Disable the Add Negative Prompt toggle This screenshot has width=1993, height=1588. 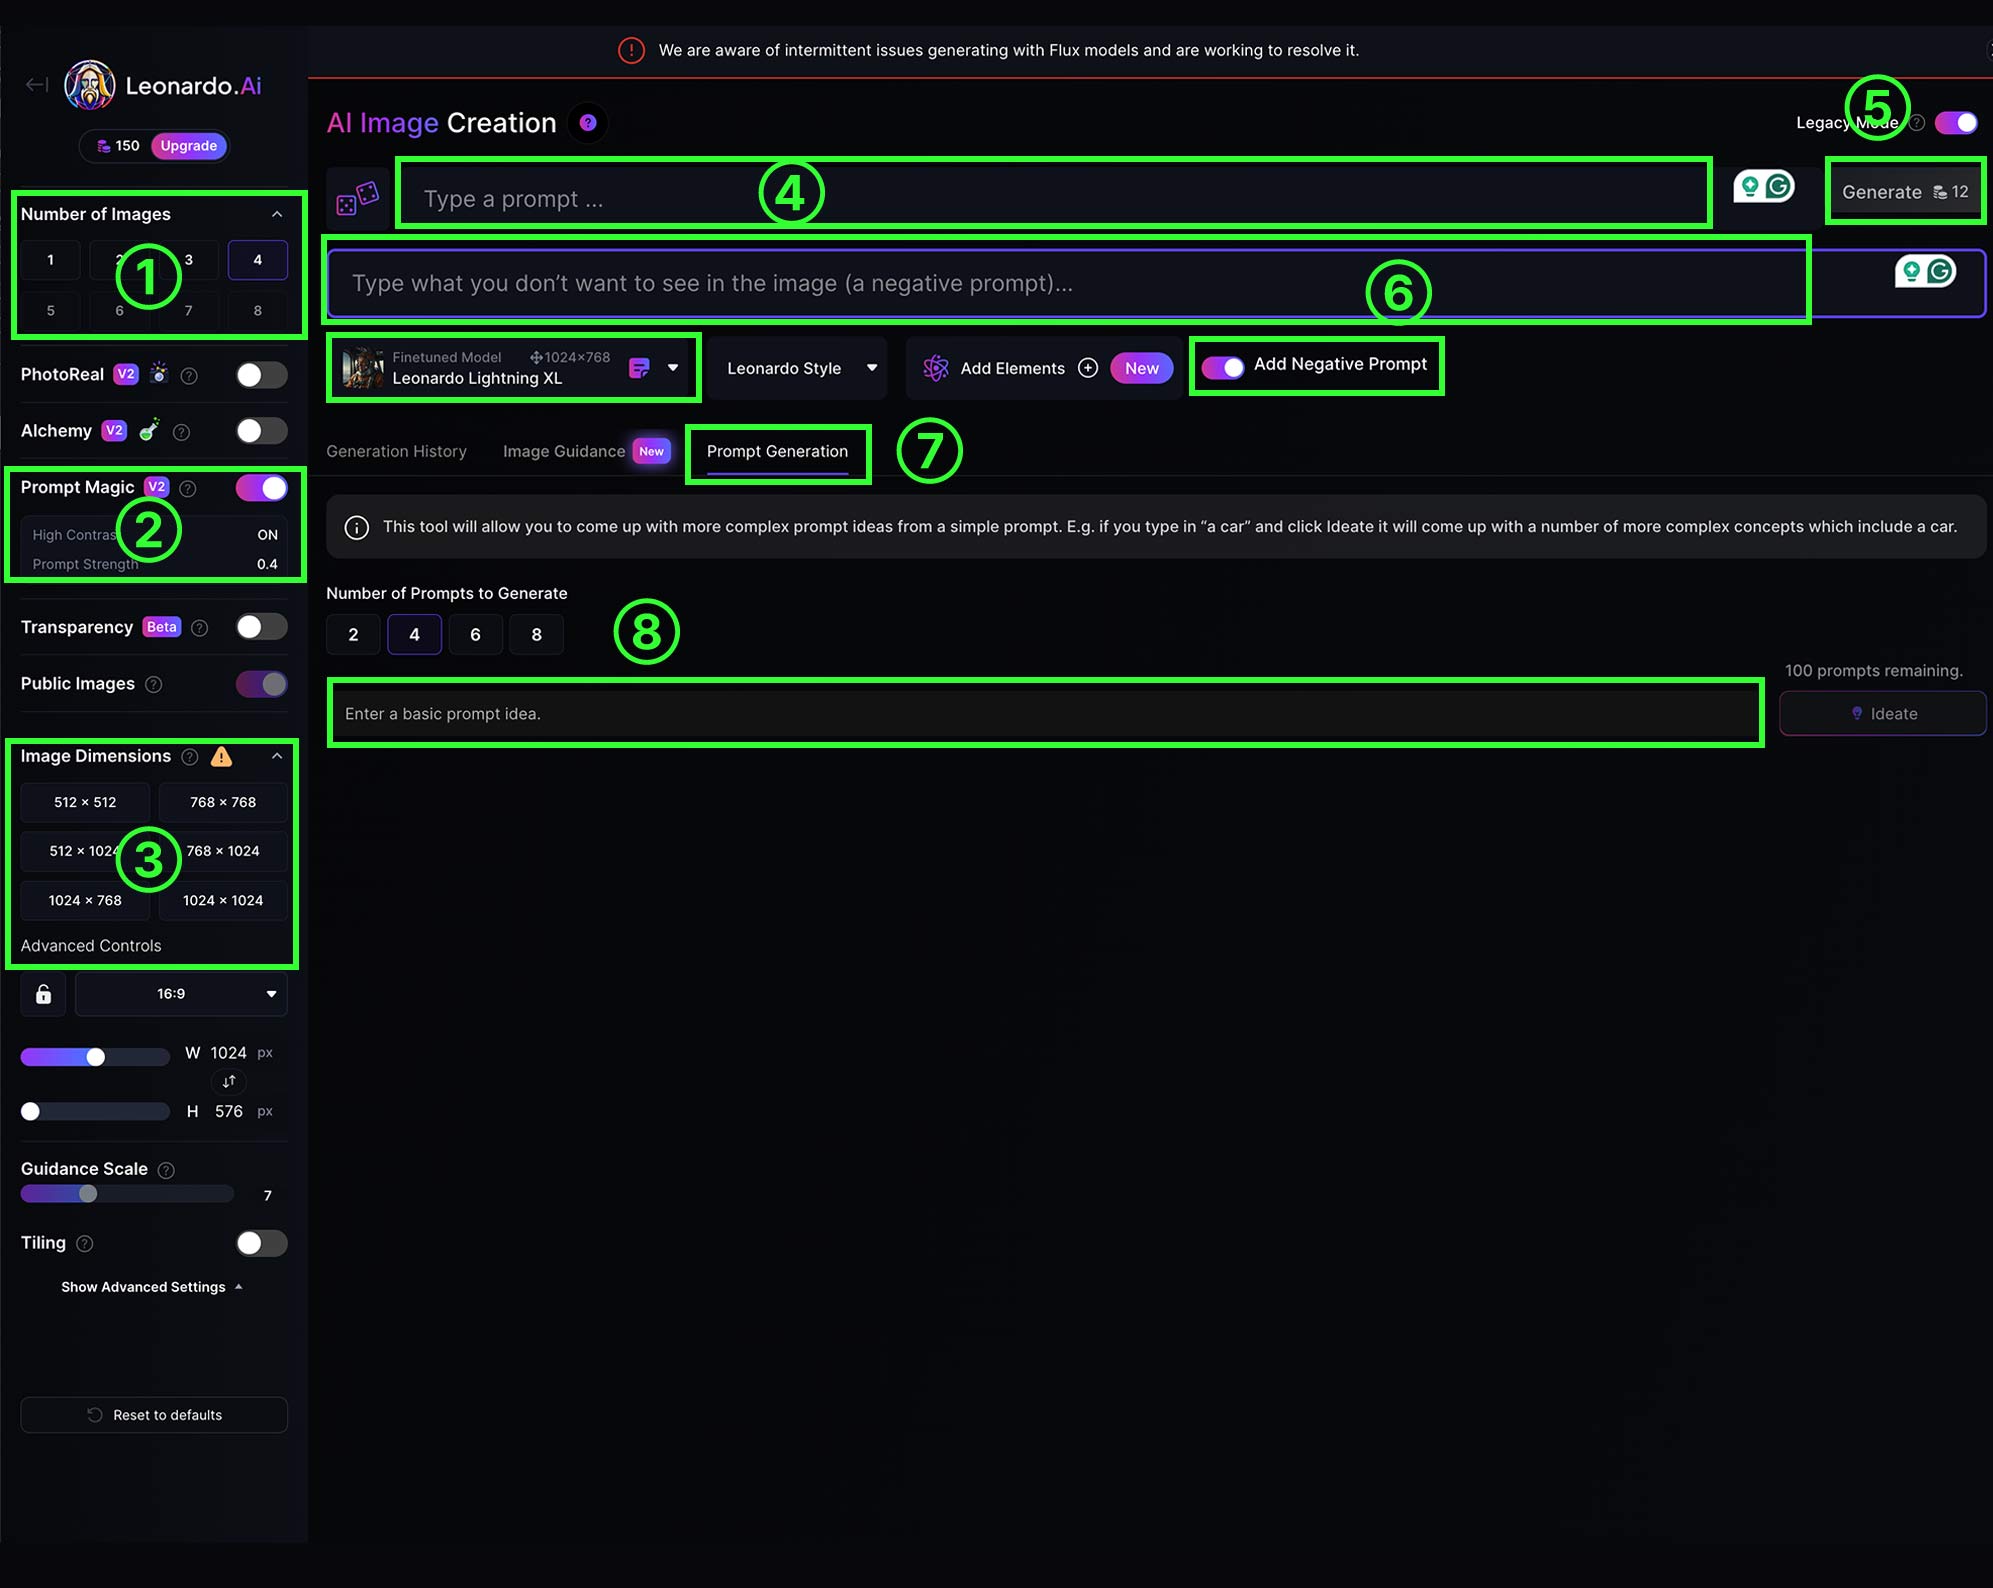pyautogui.click(x=1222, y=367)
